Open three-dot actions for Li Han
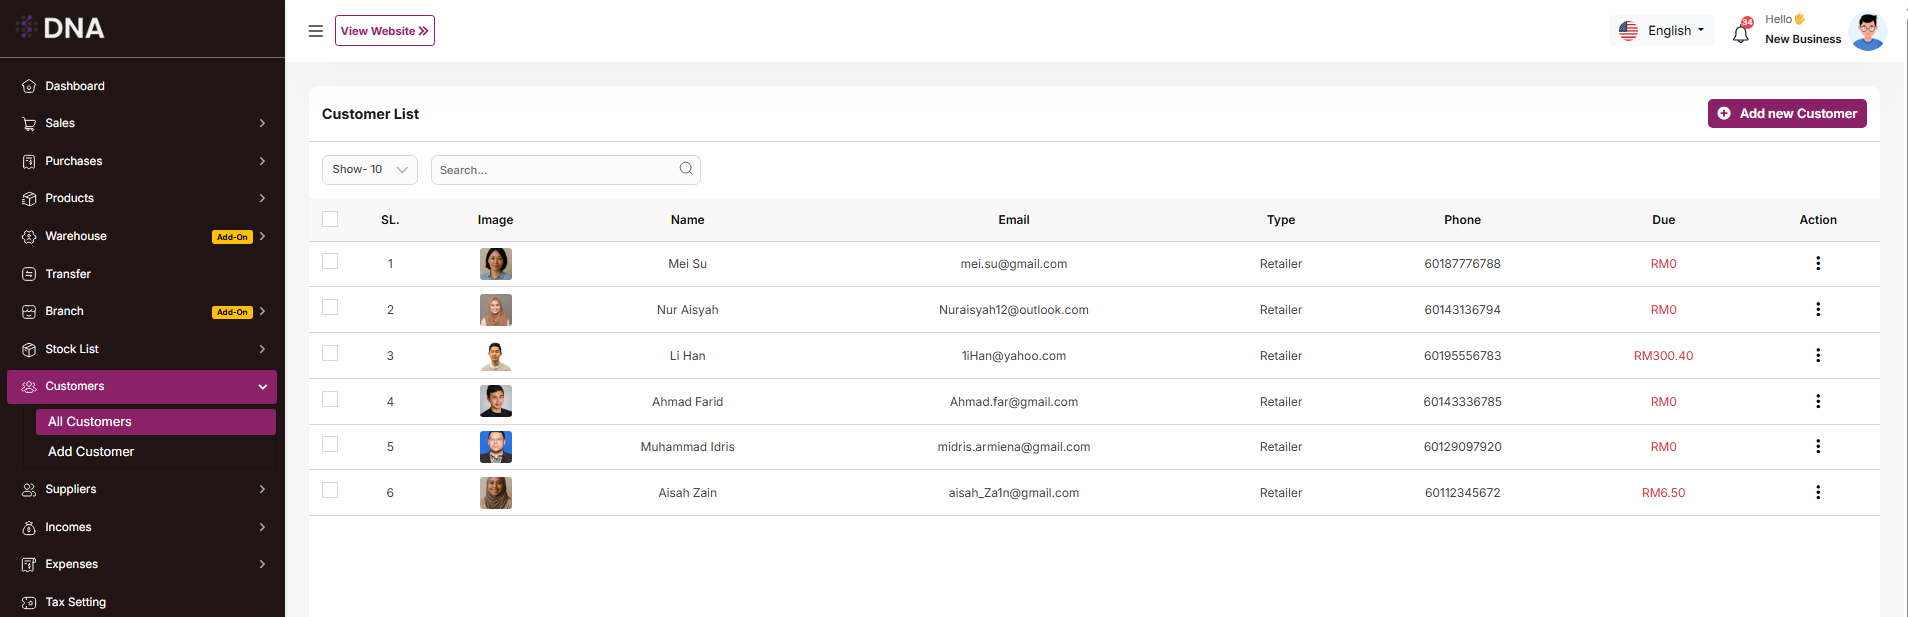The image size is (1908, 617). (x=1817, y=355)
